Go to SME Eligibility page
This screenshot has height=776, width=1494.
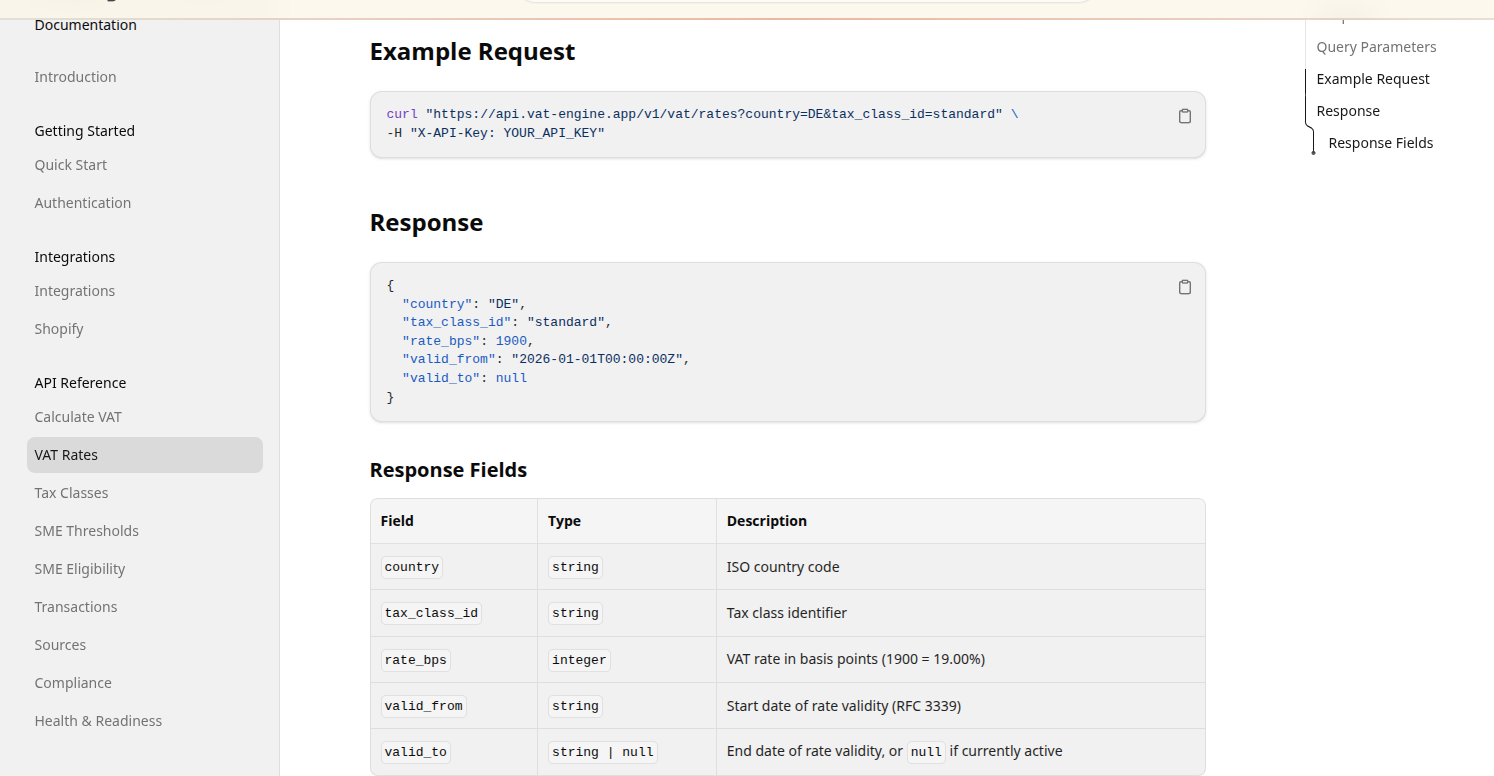[x=80, y=569]
